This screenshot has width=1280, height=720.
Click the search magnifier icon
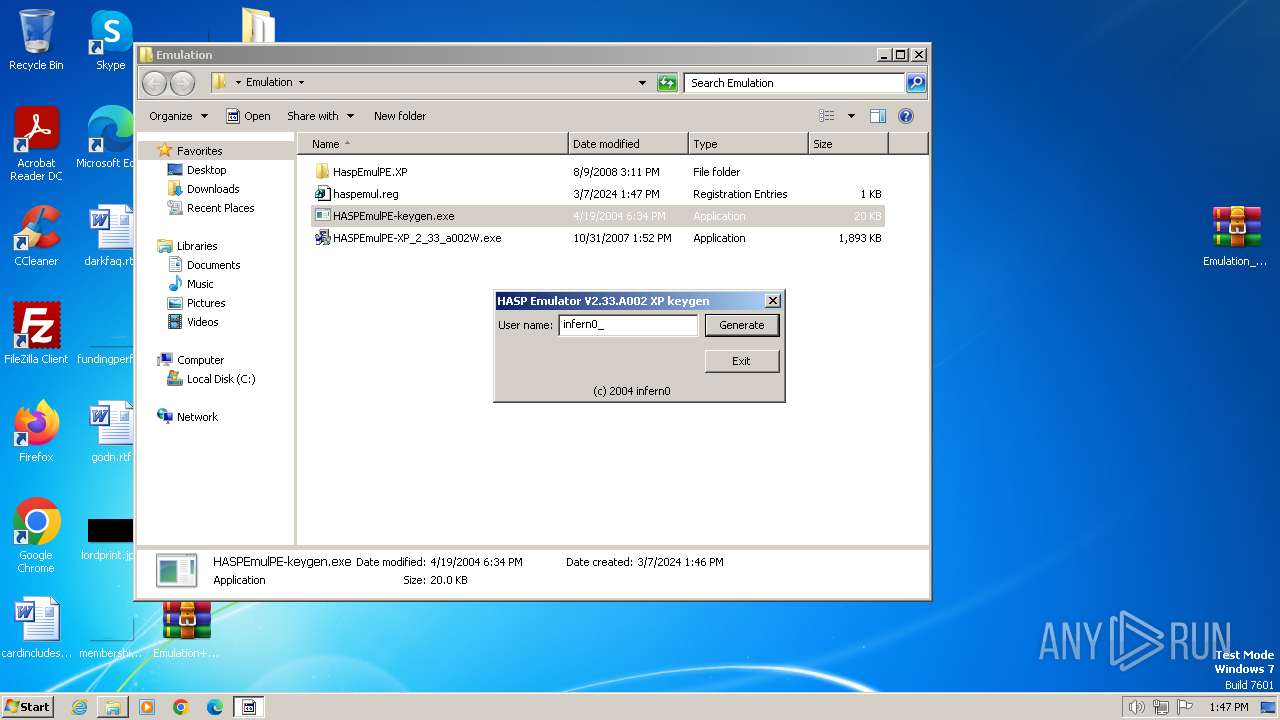click(915, 83)
